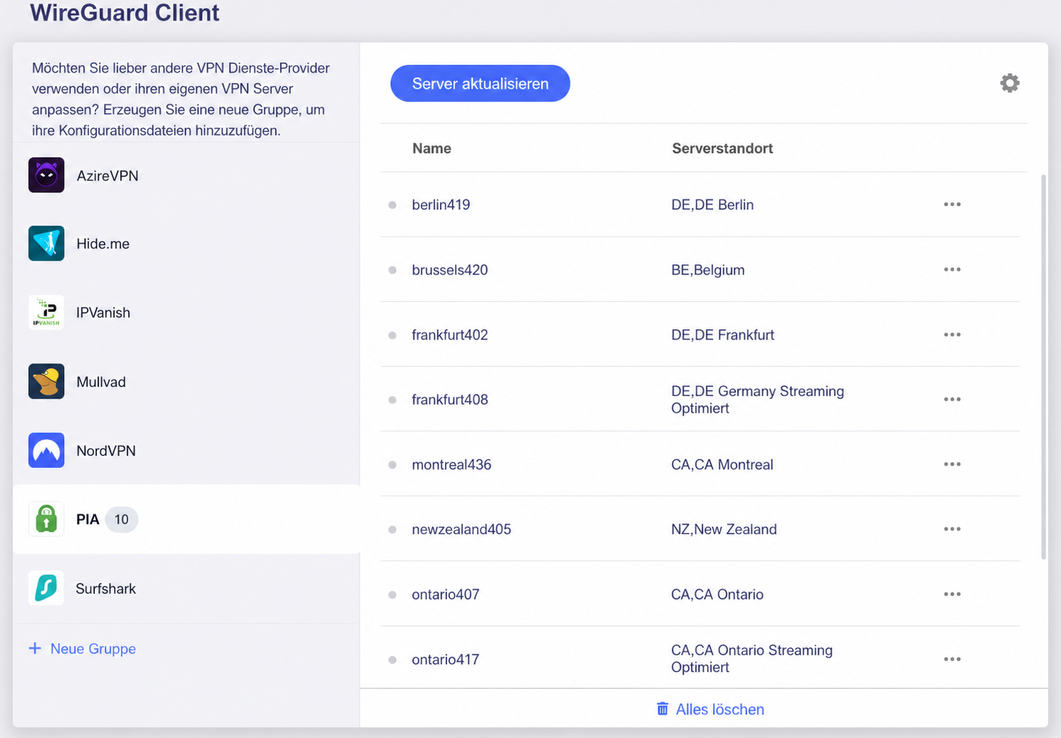1061x738 pixels.
Task: Select server name montreal436
Action: [451, 464]
